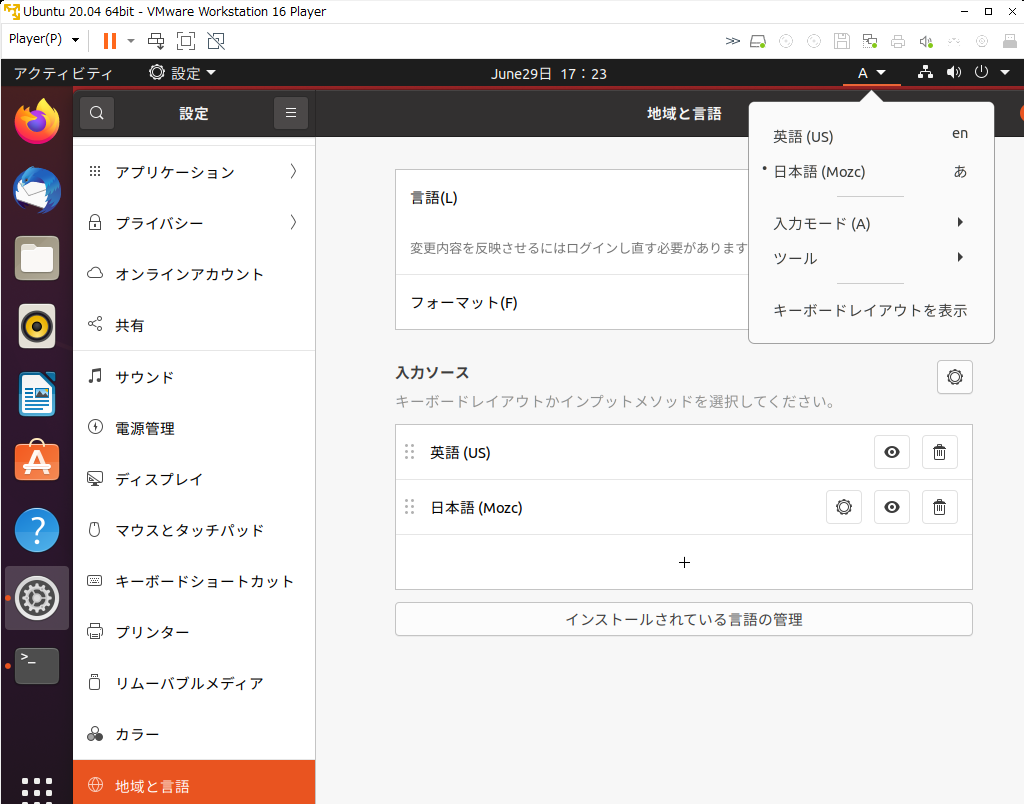This screenshot has width=1024, height=804.
Task: Open Terminal from the dock
Action: pos(37,666)
